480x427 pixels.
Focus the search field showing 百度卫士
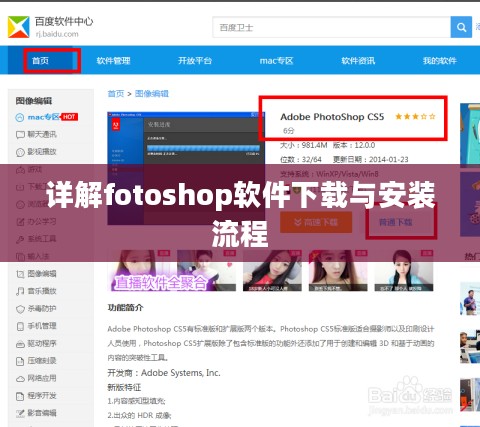point(332,27)
